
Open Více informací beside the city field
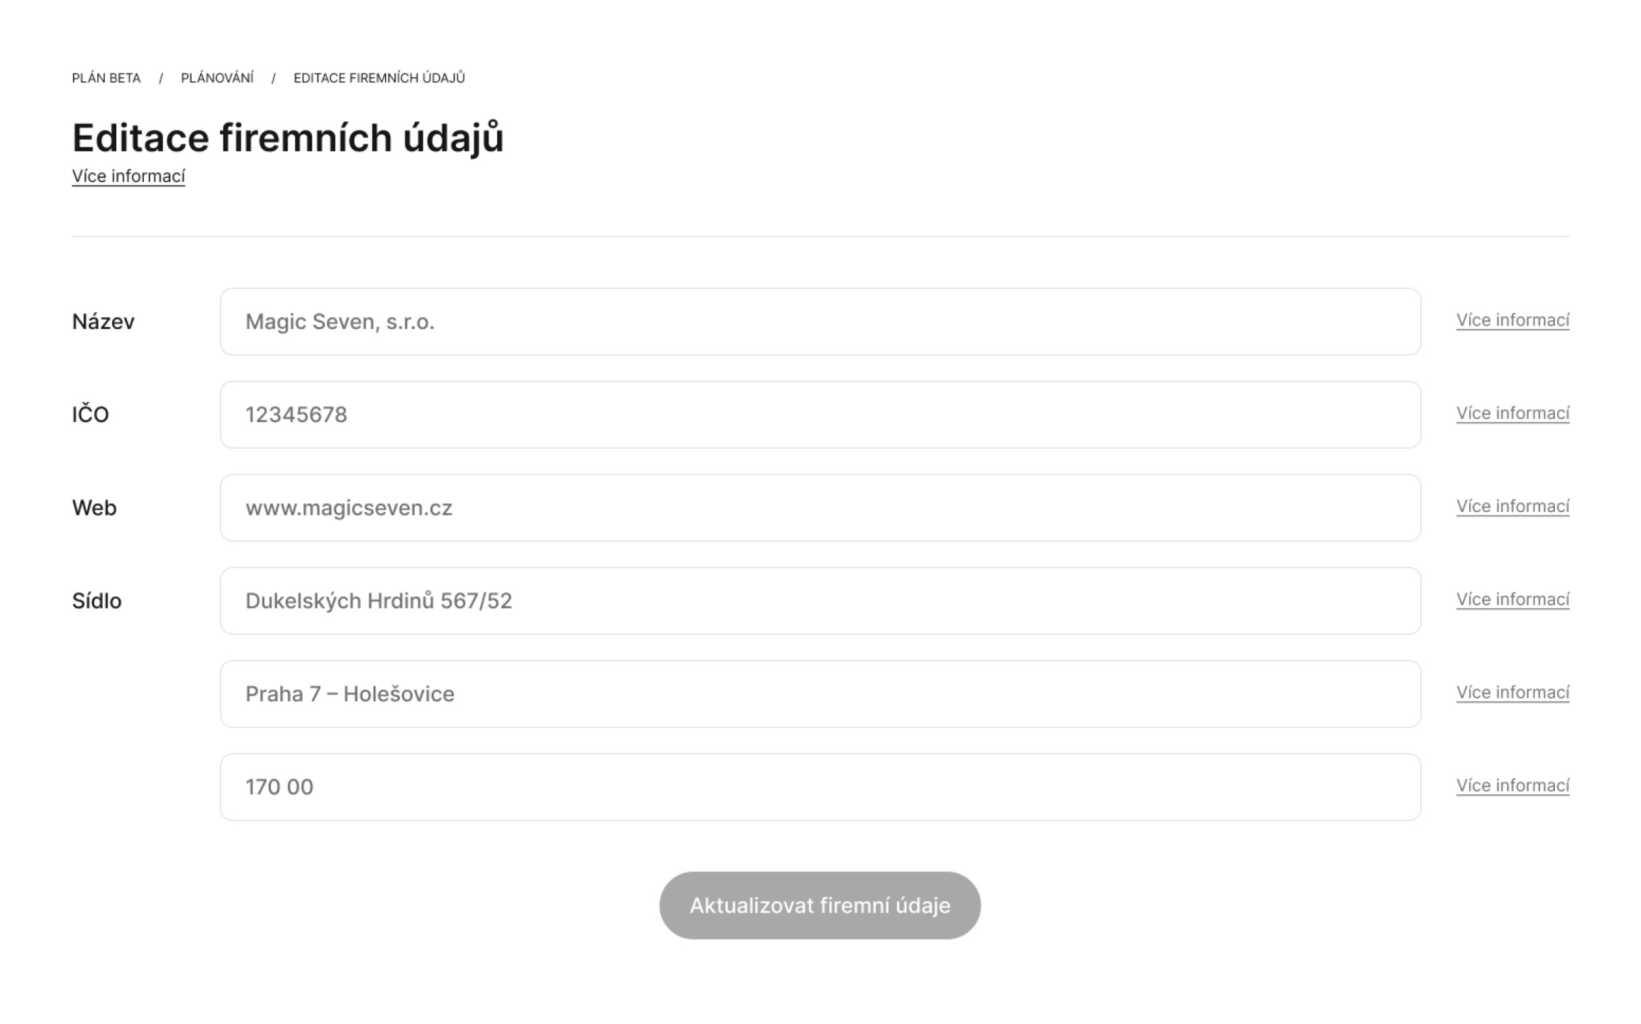[x=1512, y=692]
